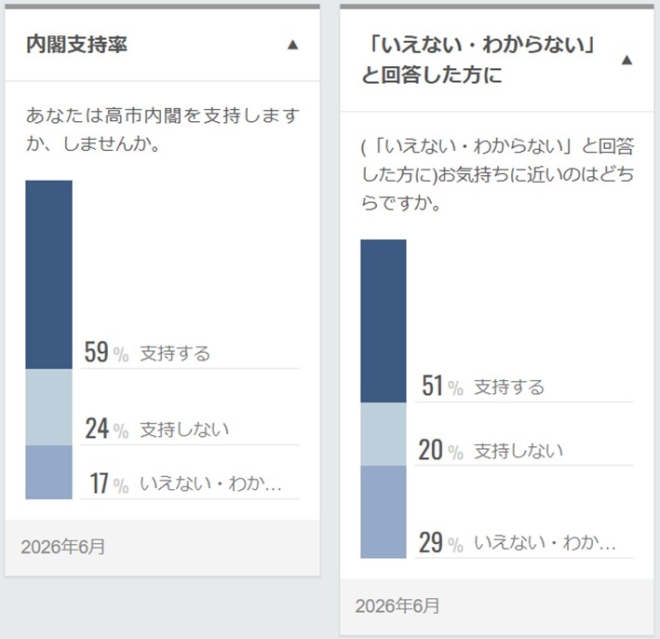Click the question text about 高市内閣

coord(162,129)
